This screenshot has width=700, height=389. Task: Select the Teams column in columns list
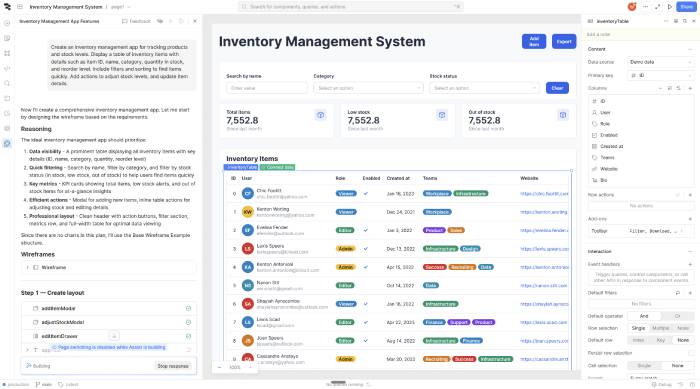[x=641, y=158]
